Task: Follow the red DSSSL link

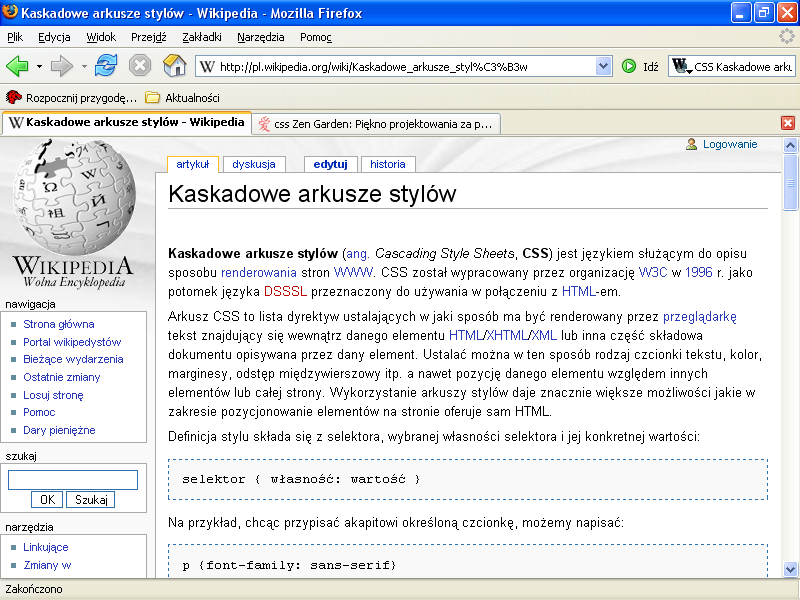Action: 285,291
